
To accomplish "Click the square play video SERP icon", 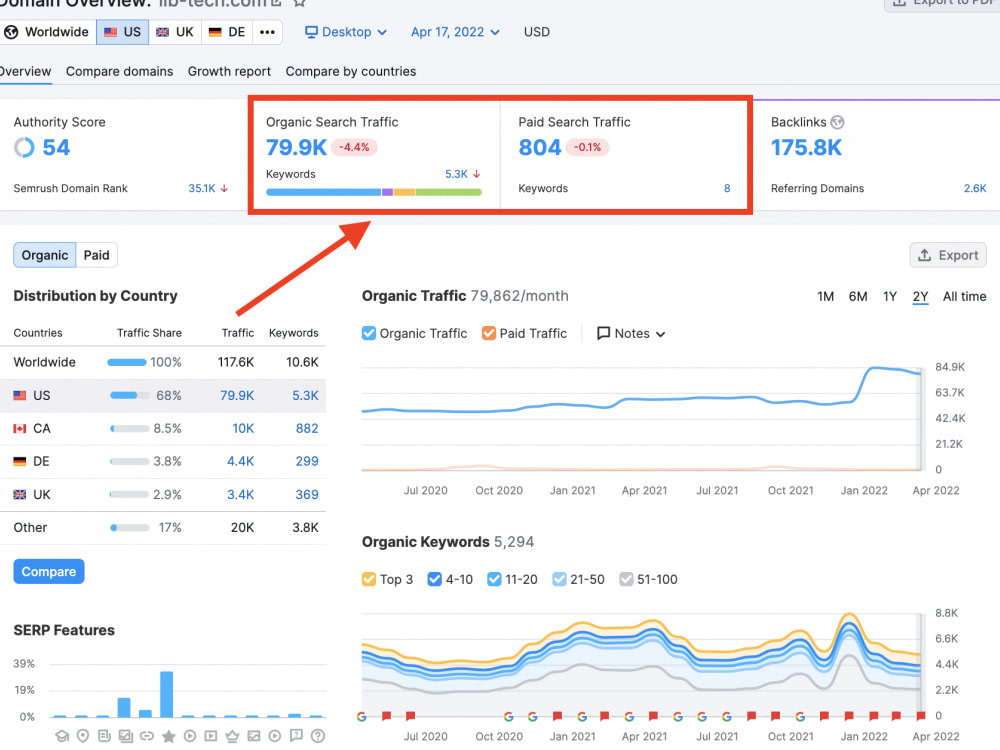I will pyautogui.click(x=210, y=736).
